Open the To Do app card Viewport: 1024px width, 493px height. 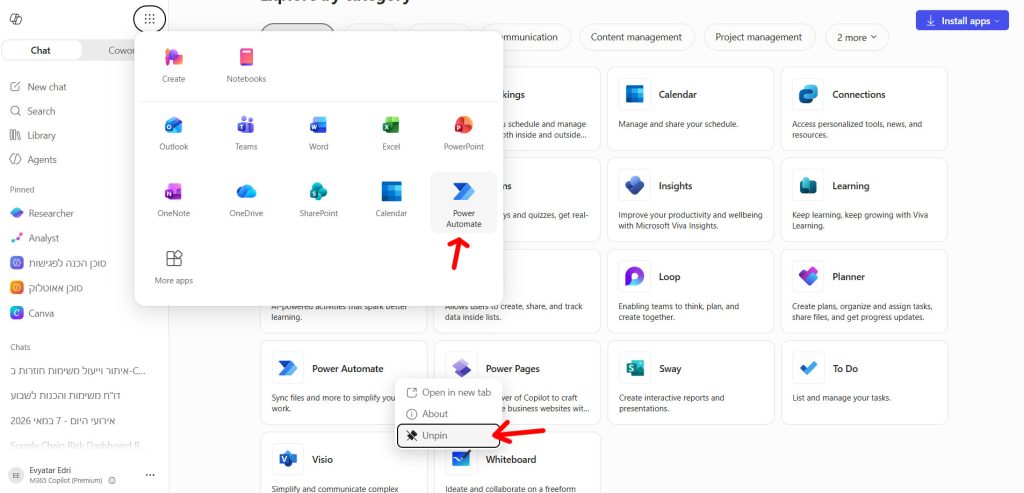click(864, 383)
